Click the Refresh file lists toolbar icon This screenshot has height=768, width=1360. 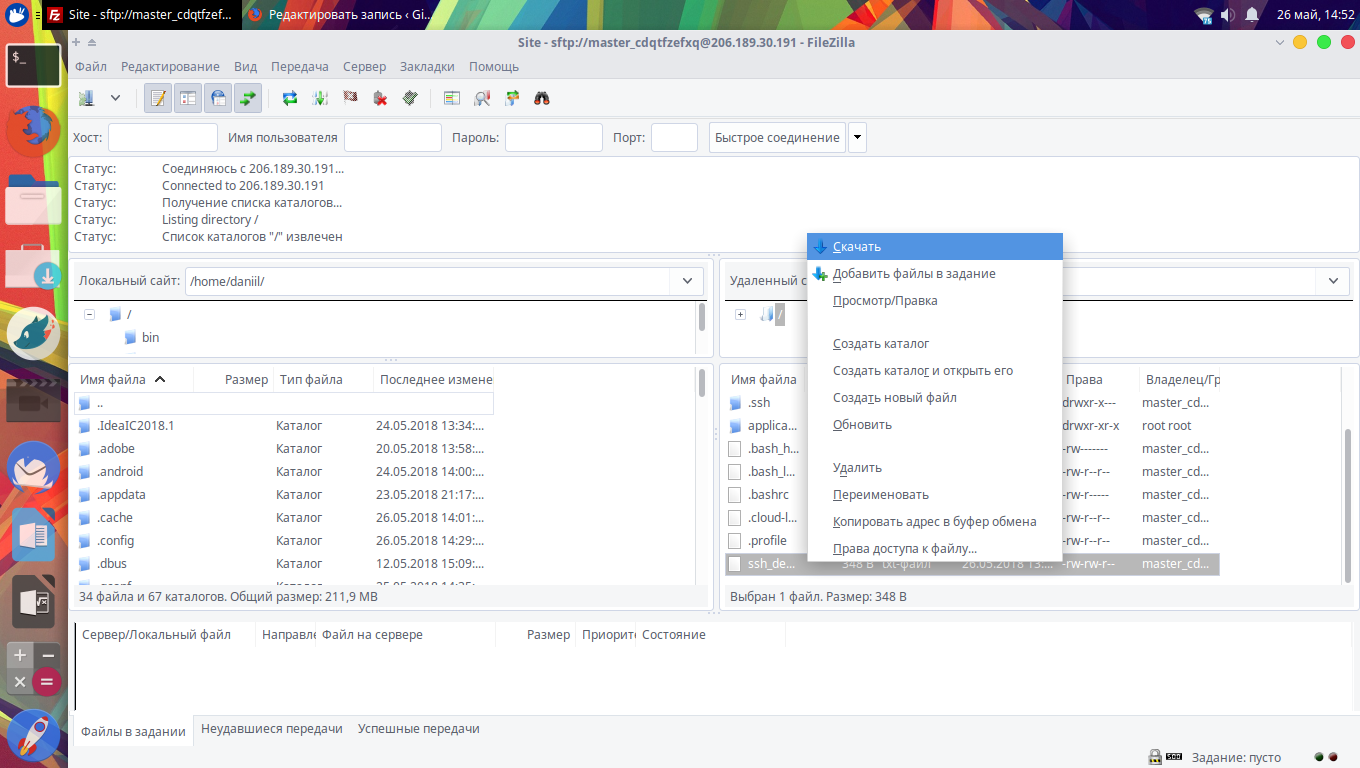[290, 98]
